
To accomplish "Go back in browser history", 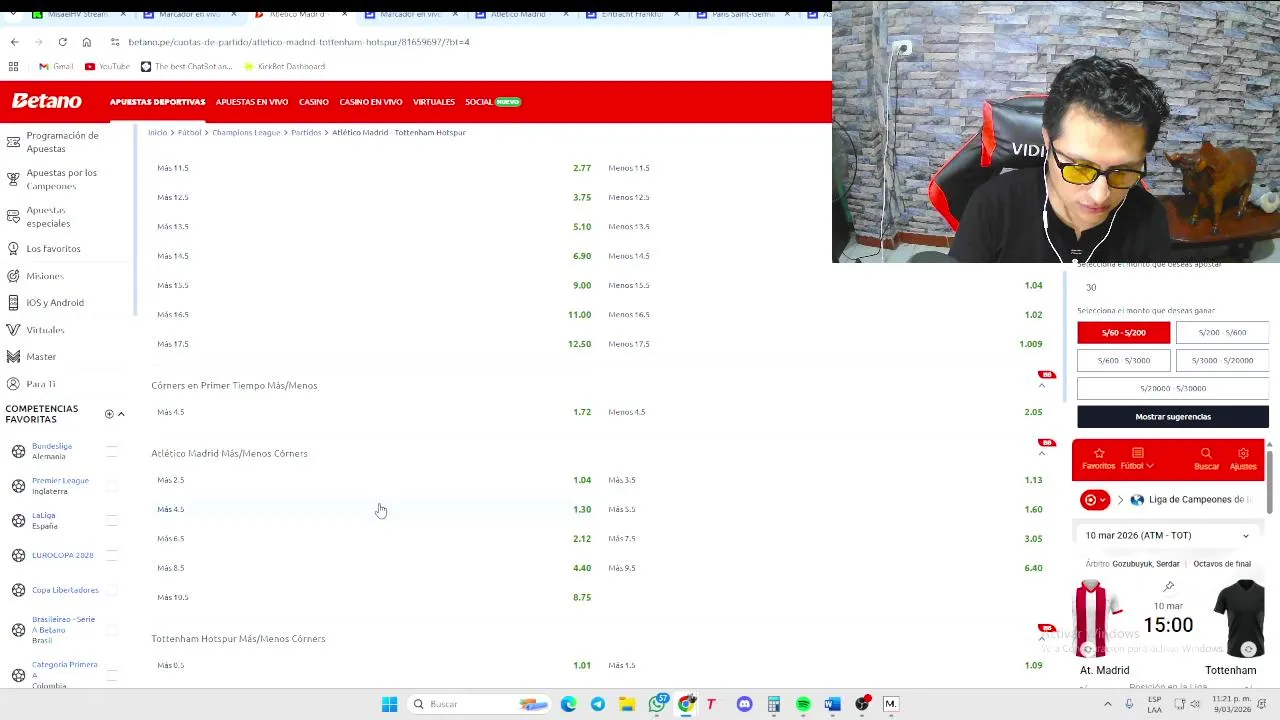I will (x=14, y=42).
